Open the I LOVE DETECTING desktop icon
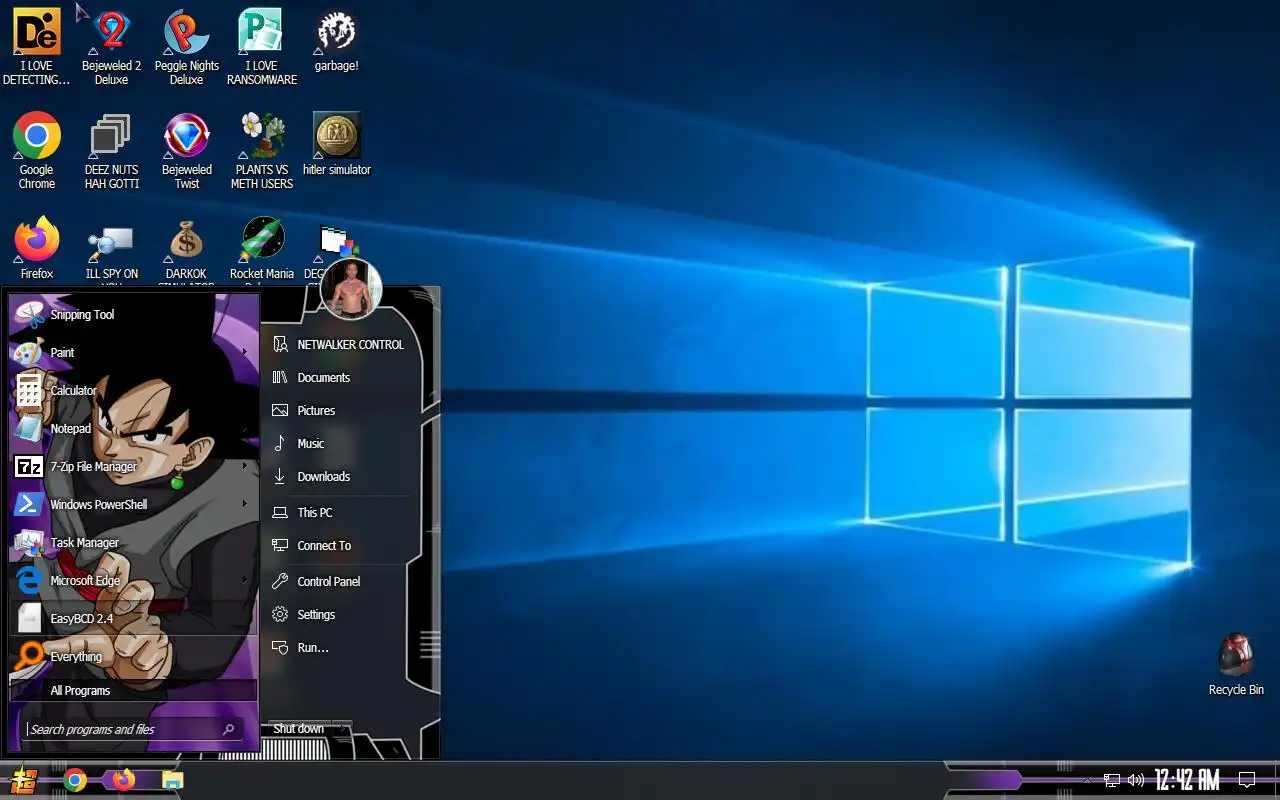1280x800 pixels. pos(37,47)
